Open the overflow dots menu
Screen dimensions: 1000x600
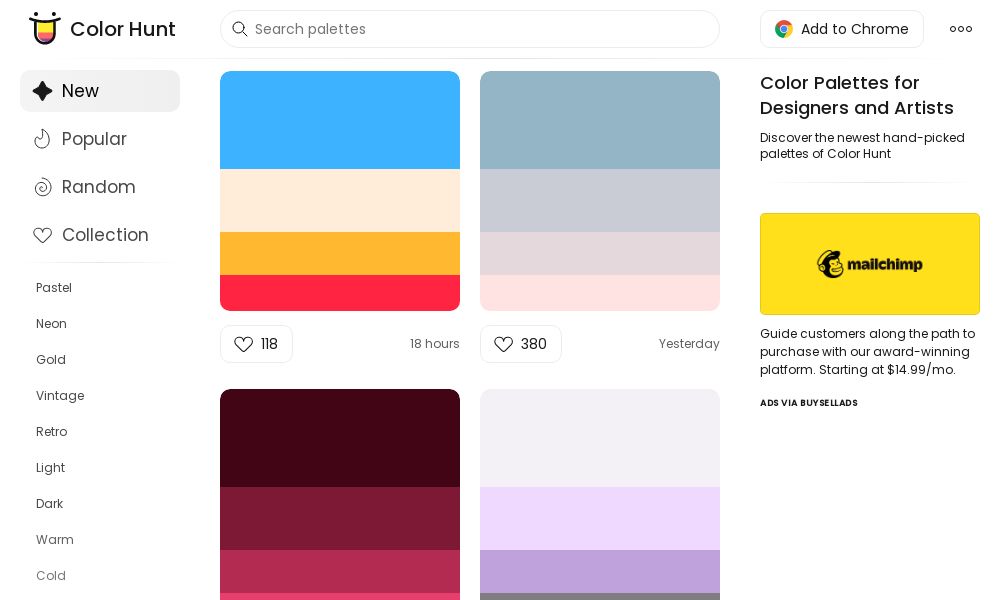pos(961,29)
